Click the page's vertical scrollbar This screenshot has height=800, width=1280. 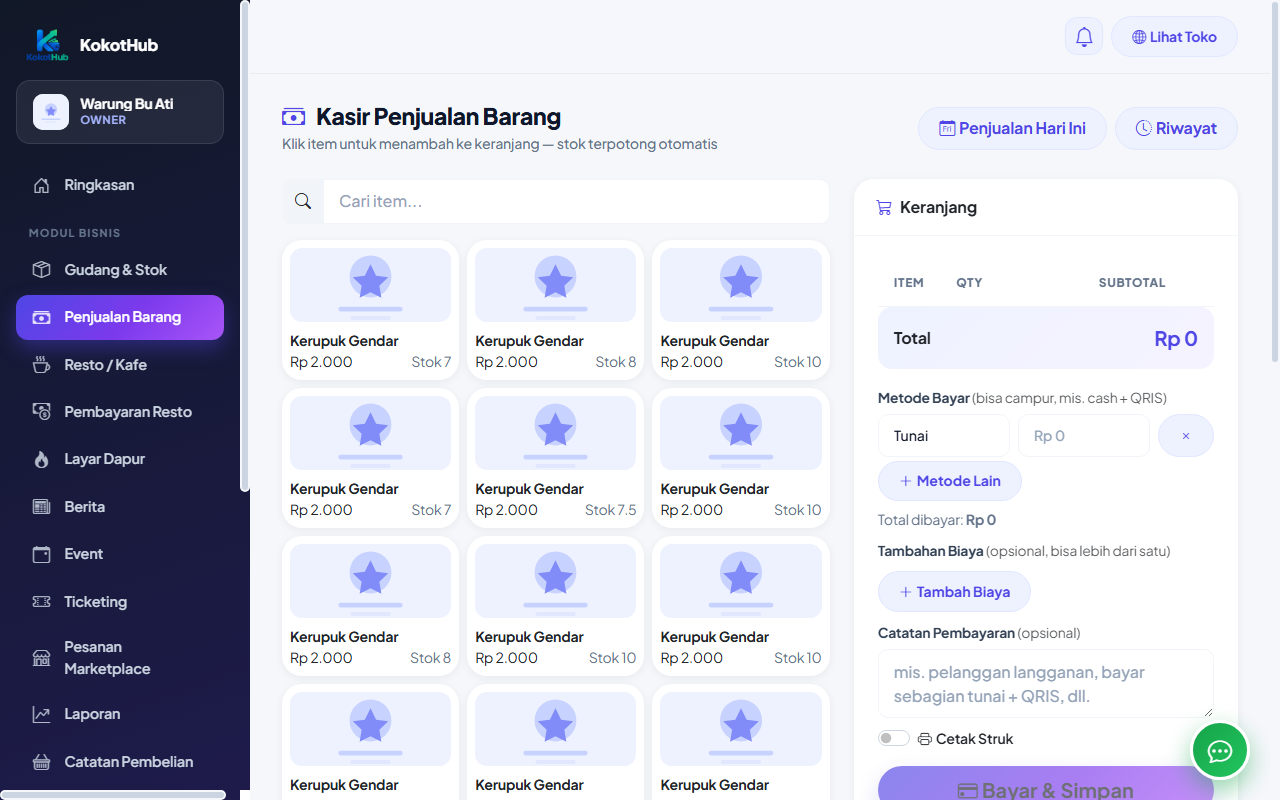point(1274,180)
